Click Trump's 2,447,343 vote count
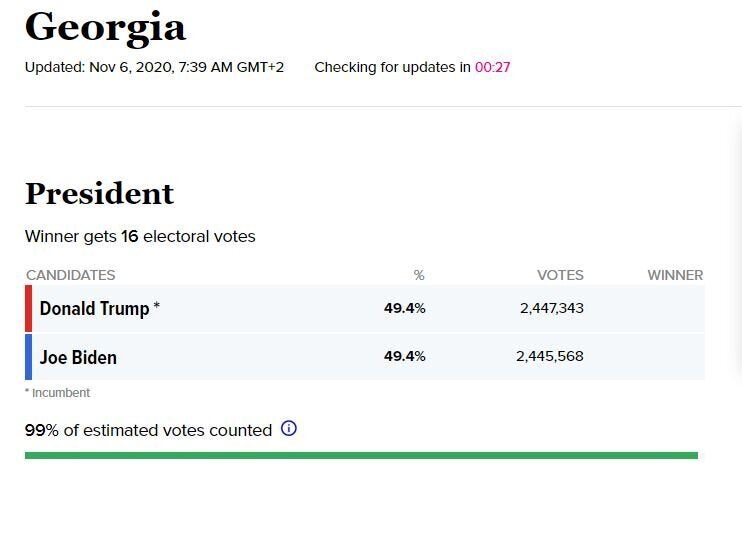 [x=552, y=308]
